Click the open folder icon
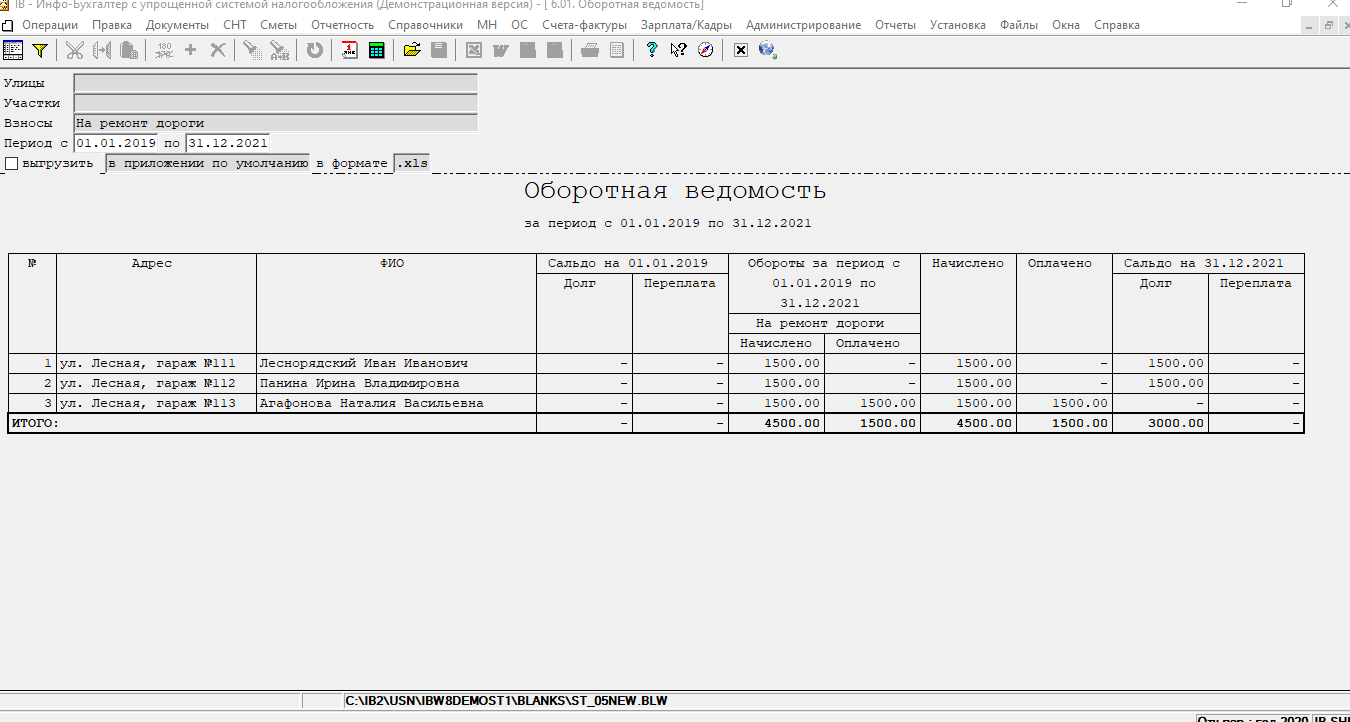This screenshot has width=1350, height=722. tap(412, 49)
